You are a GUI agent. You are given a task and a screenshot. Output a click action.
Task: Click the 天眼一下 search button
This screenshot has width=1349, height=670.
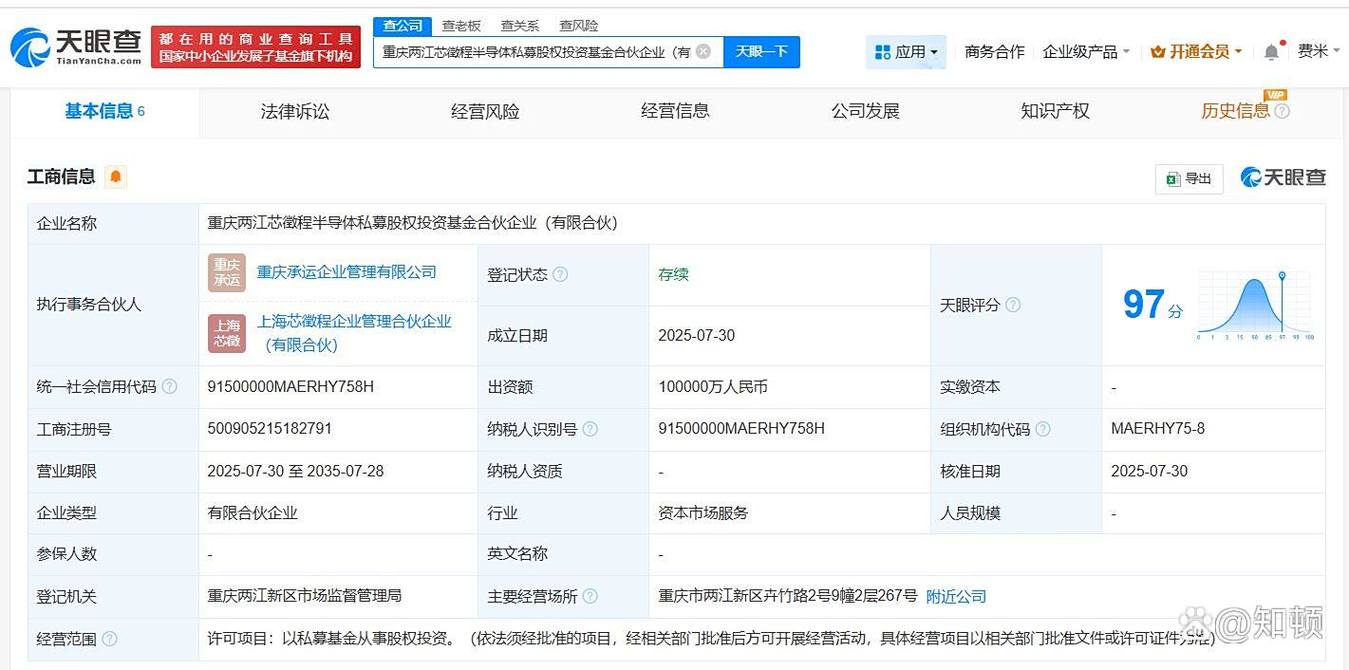point(762,51)
